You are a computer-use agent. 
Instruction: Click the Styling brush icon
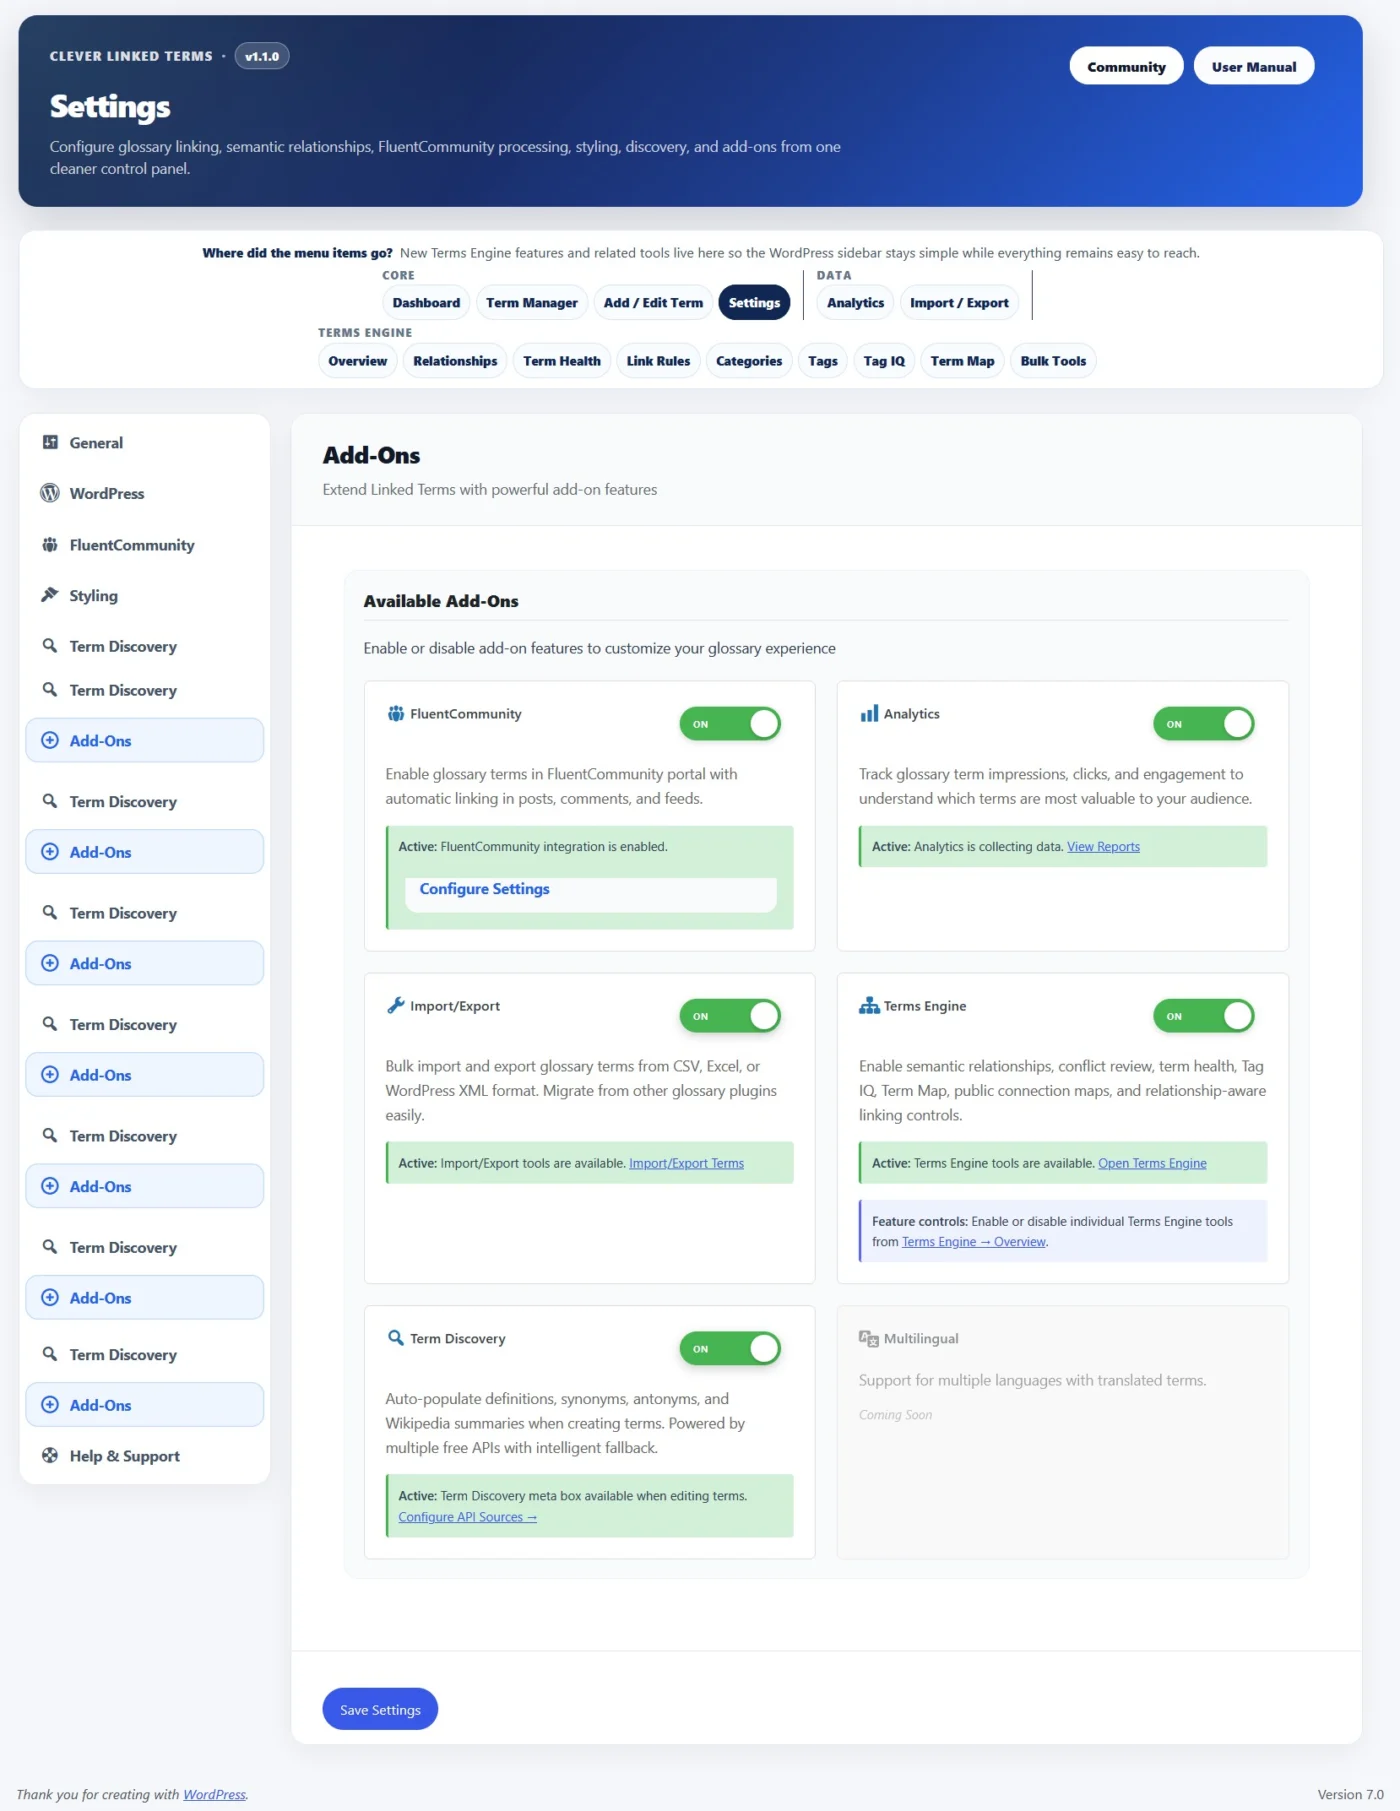point(50,595)
